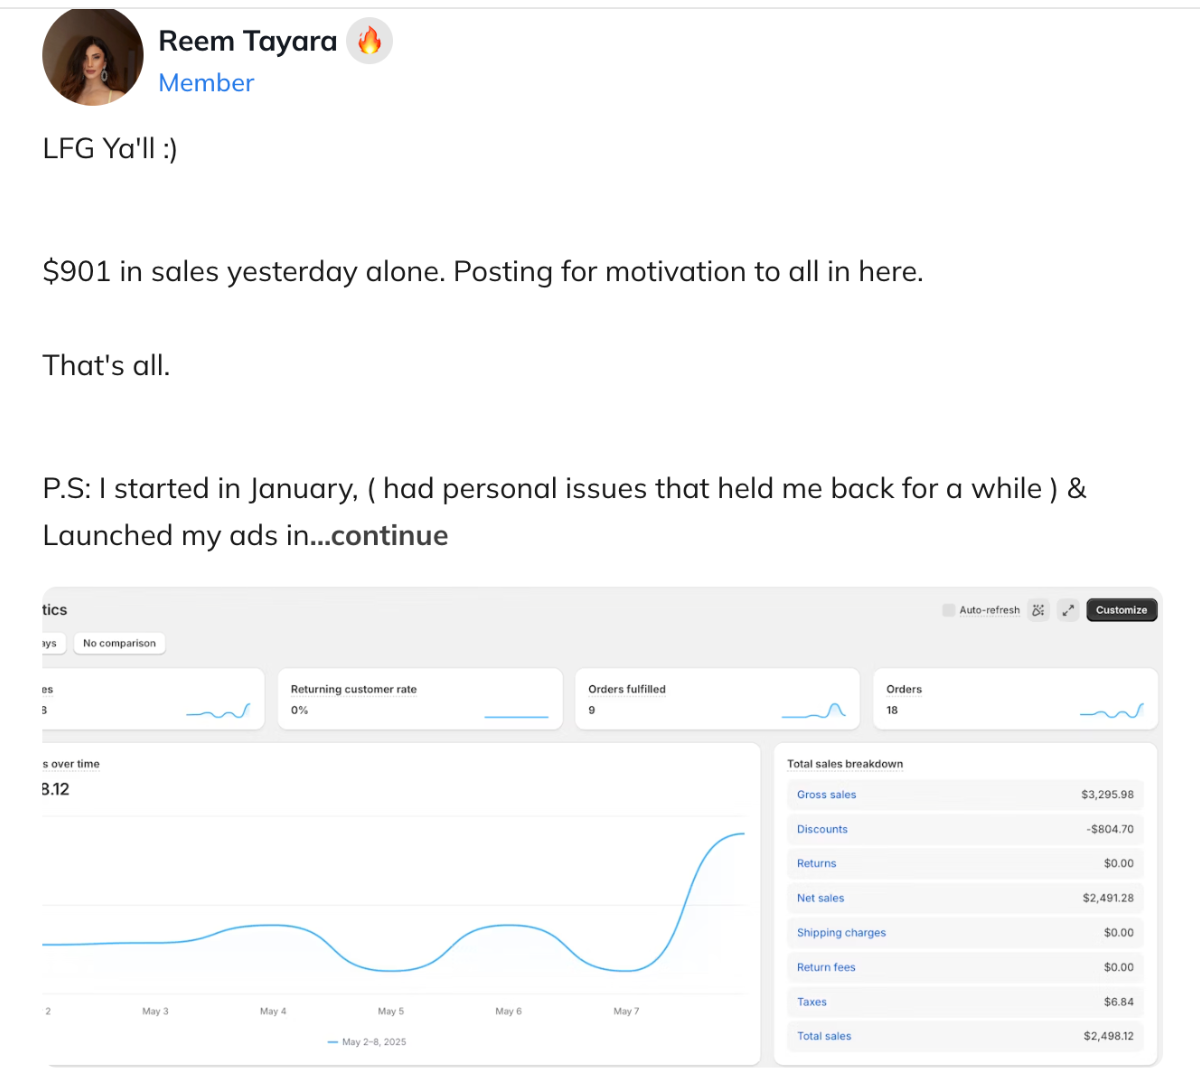
Task: Click the Member role label
Action: 206,83
